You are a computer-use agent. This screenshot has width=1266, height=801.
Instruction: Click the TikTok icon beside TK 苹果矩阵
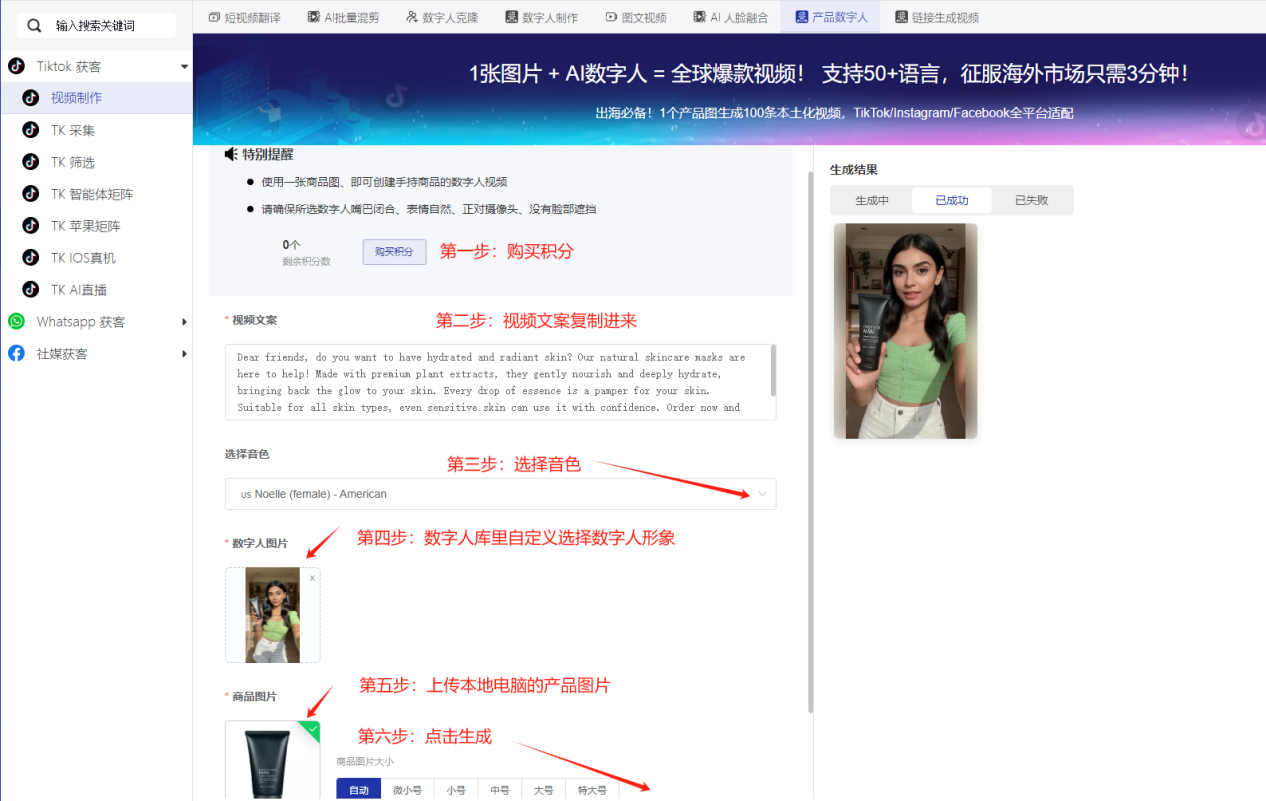pos(31,226)
